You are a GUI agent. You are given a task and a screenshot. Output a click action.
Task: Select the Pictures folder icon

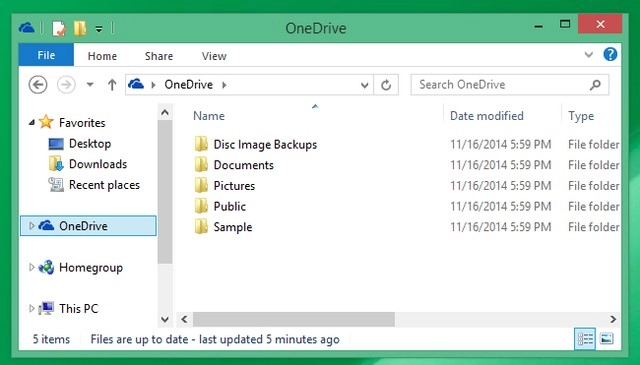pyautogui.click(x=201, y=185)
